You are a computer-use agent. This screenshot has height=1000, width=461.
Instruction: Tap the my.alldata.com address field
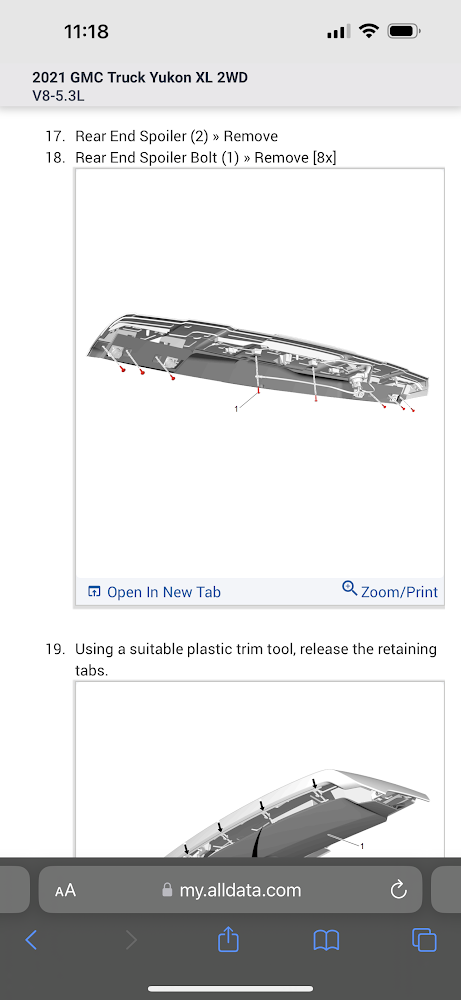(230, 890)
